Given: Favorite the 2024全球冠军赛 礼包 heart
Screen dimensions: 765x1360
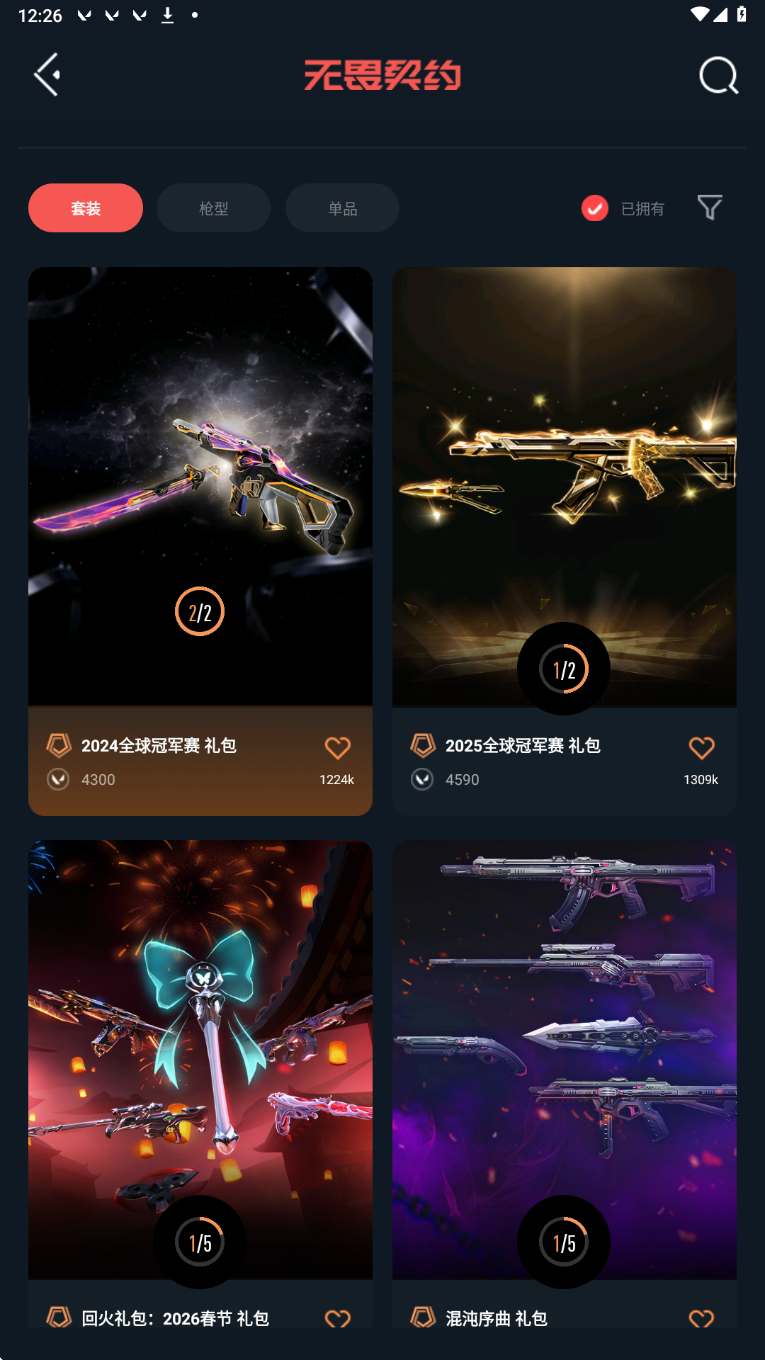Looking at the screenshot, I should pos(338,747).
